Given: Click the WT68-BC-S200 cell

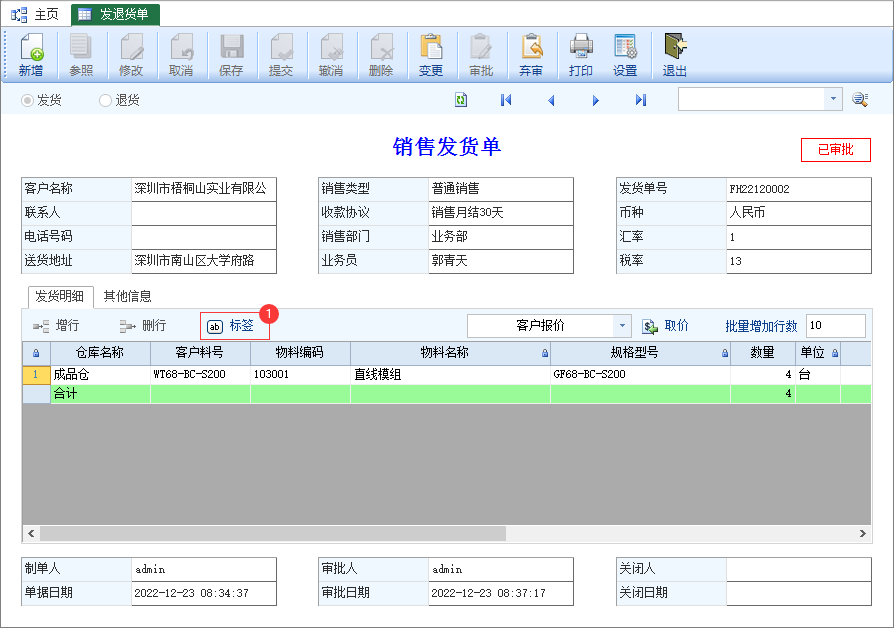Looking at the screenshot, I should click(200, 375).
